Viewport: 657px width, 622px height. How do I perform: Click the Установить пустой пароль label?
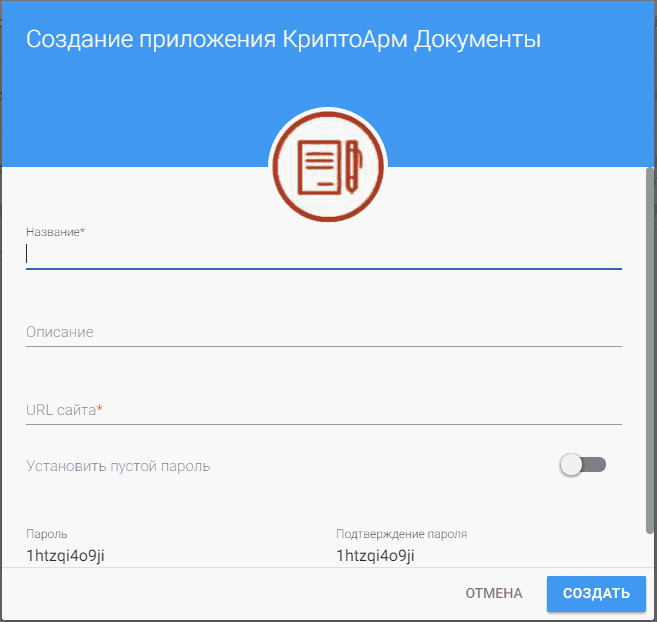(x=118, y=466)
